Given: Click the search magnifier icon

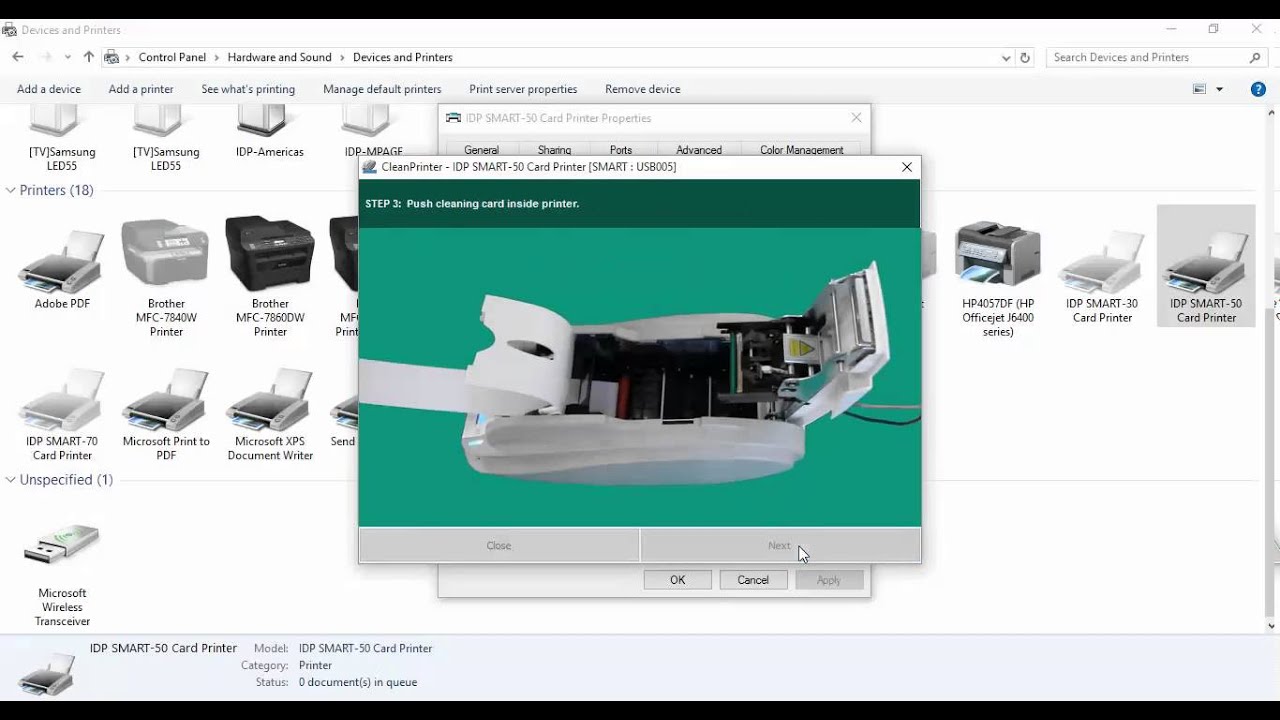Looking at the screenshot, I should [1255, 58].
